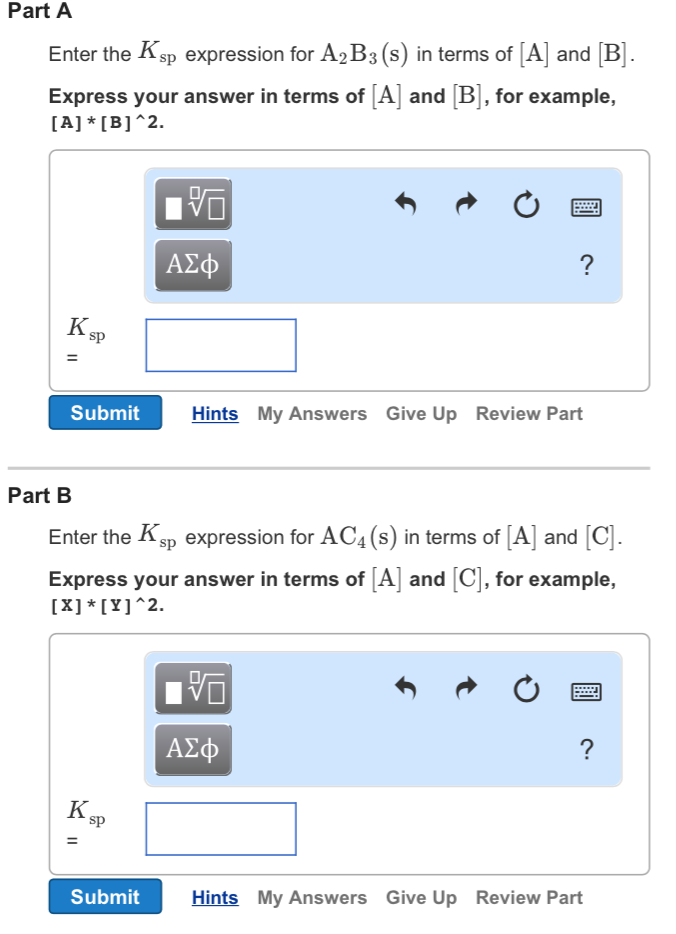This screenshot has height=934, width=676.
Task: Reset the Part B answer with the reset icon
Action: (x=525, y=688)
